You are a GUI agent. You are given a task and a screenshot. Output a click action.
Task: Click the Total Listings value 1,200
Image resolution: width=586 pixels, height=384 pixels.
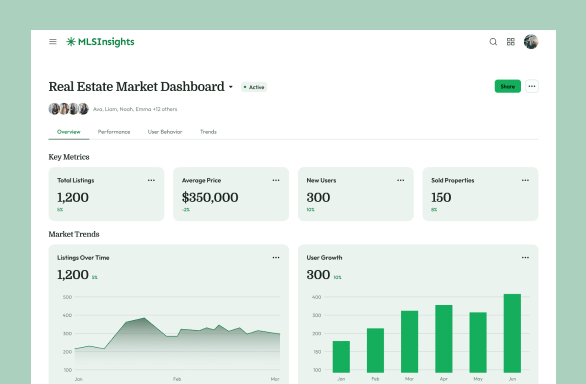click(73, 197)
